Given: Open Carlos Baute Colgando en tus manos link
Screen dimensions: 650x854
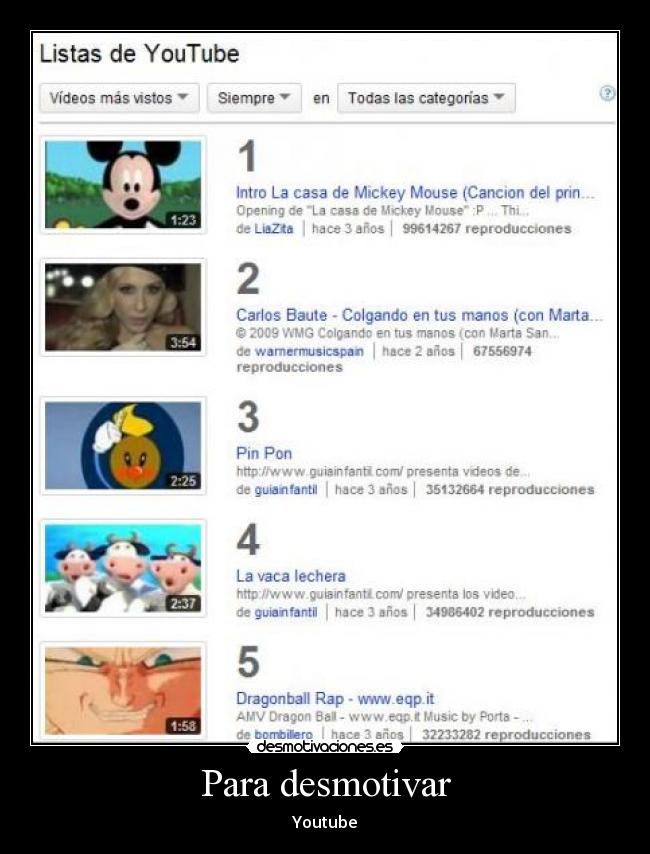Looking at the screenshot, I should 419,315.
